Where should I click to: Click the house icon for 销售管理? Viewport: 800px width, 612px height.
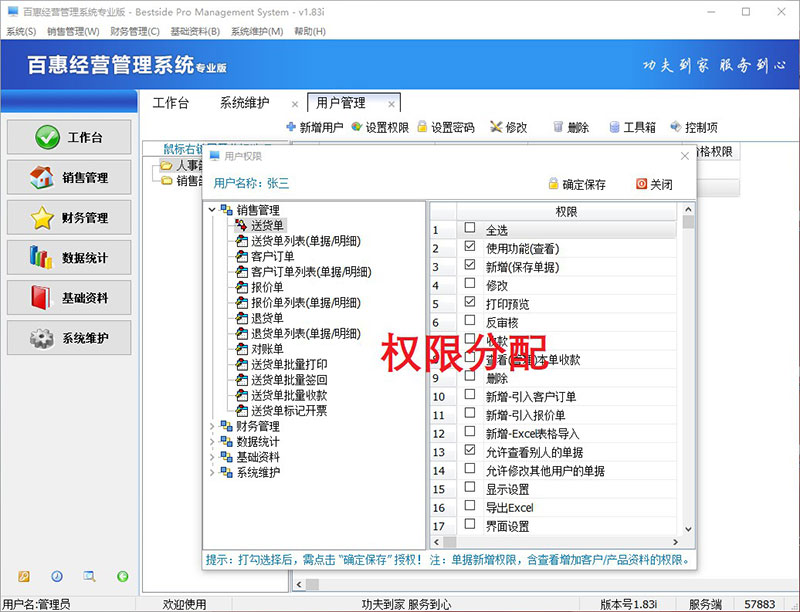click(x=42, y=177)
